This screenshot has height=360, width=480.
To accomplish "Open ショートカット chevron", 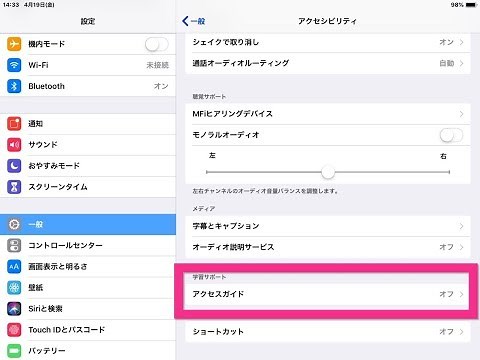I will (x=462, y=332).
